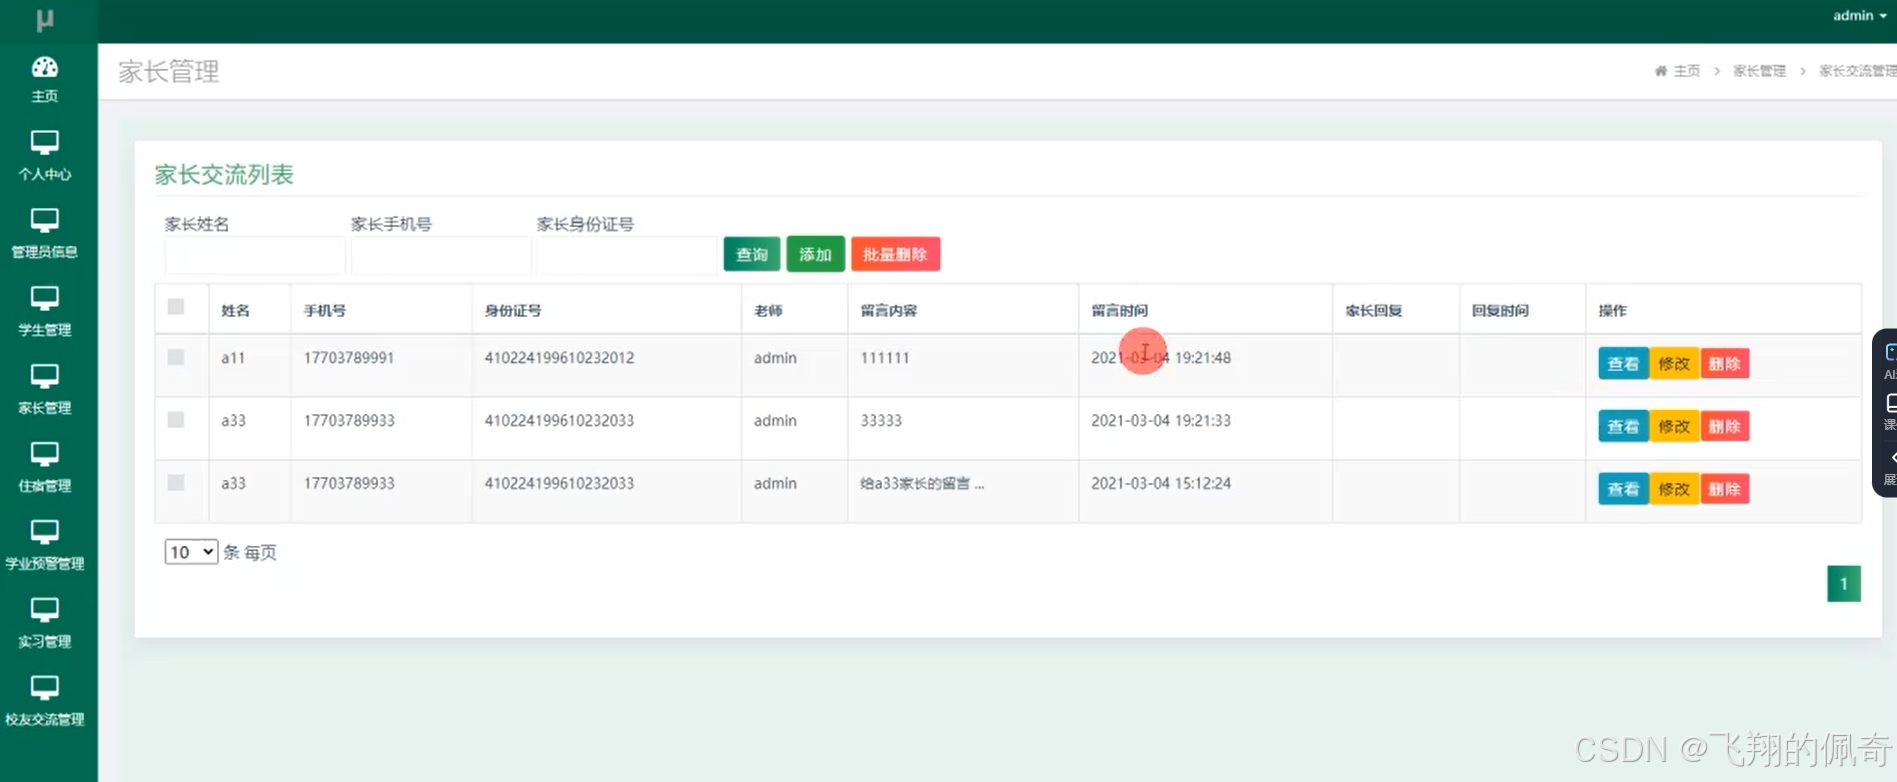The width and height of the screenshot is (1897, 782).
Task: Click the name cell a11
Action: pos(233,358)
